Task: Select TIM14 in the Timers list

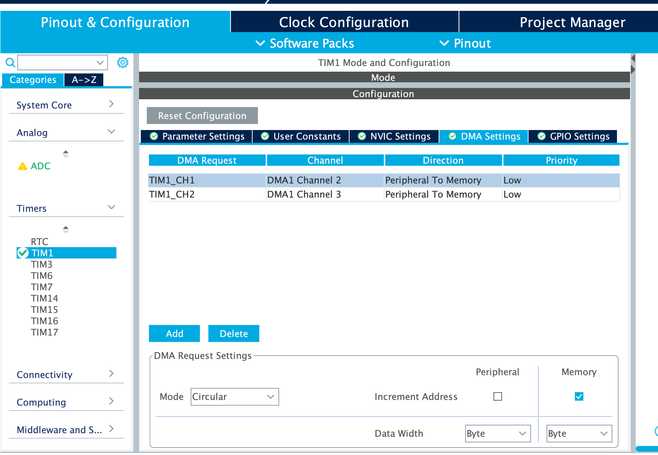Action: 44,298
